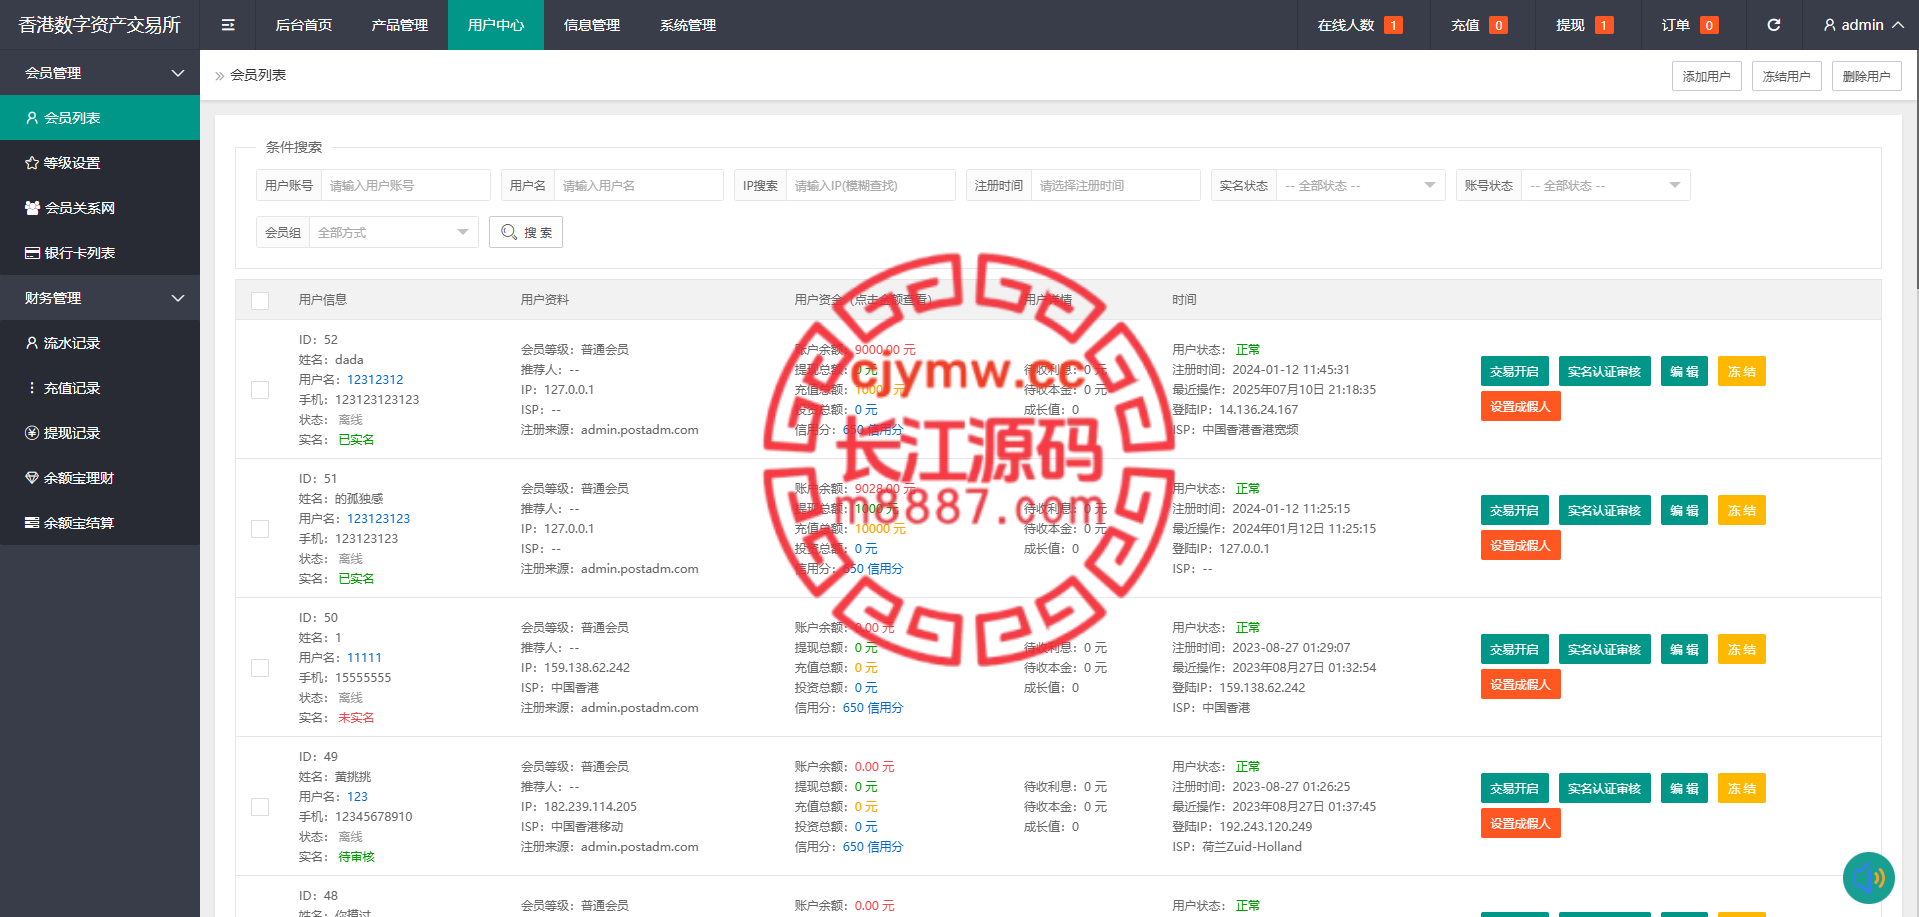Toggle the select-all checkbox in table header
1919x917 pixels.
click(x=260, y=300)
